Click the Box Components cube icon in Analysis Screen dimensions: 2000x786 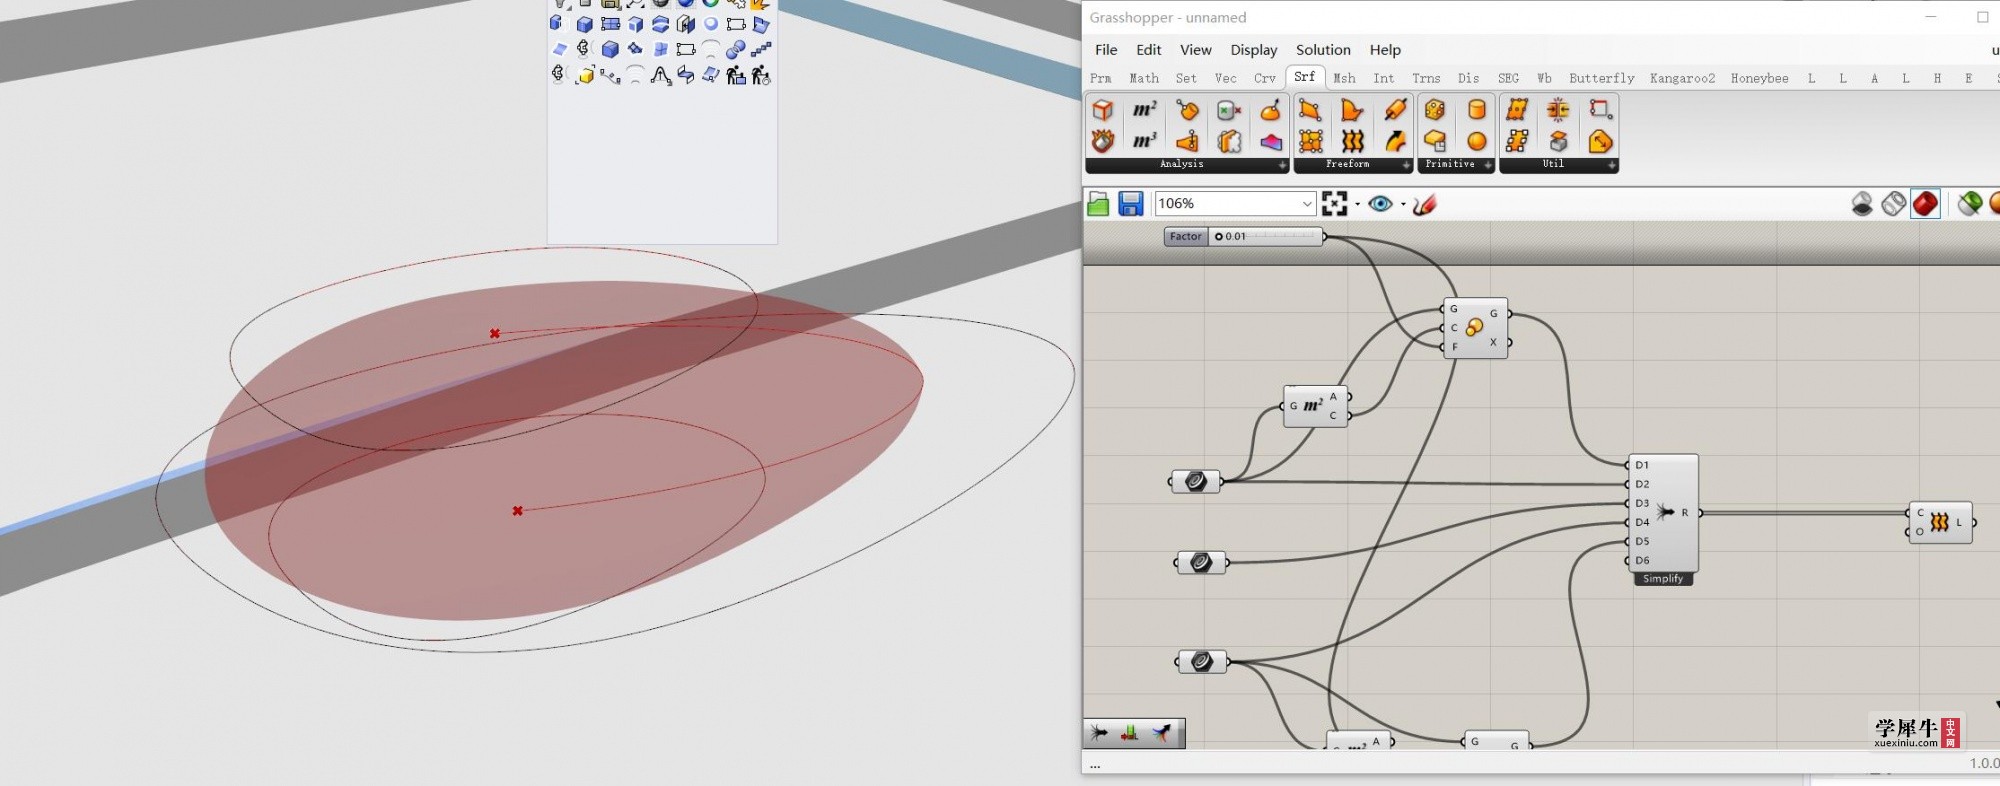click(1103, 110)
